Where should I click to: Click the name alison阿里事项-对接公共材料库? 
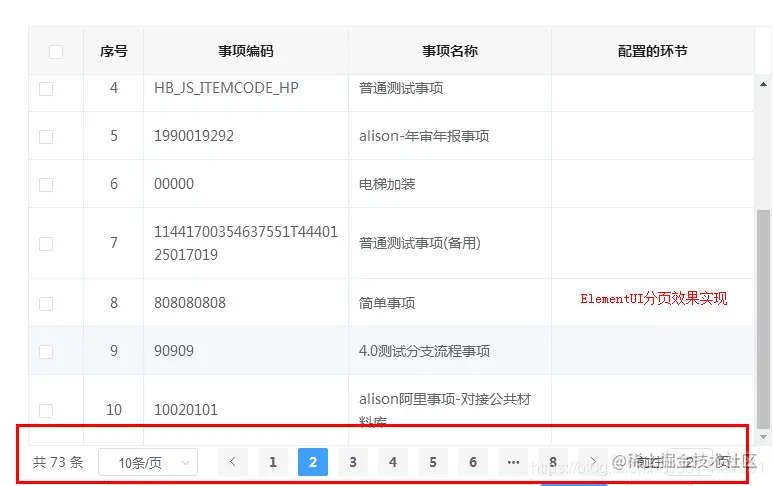coord(445,410)
